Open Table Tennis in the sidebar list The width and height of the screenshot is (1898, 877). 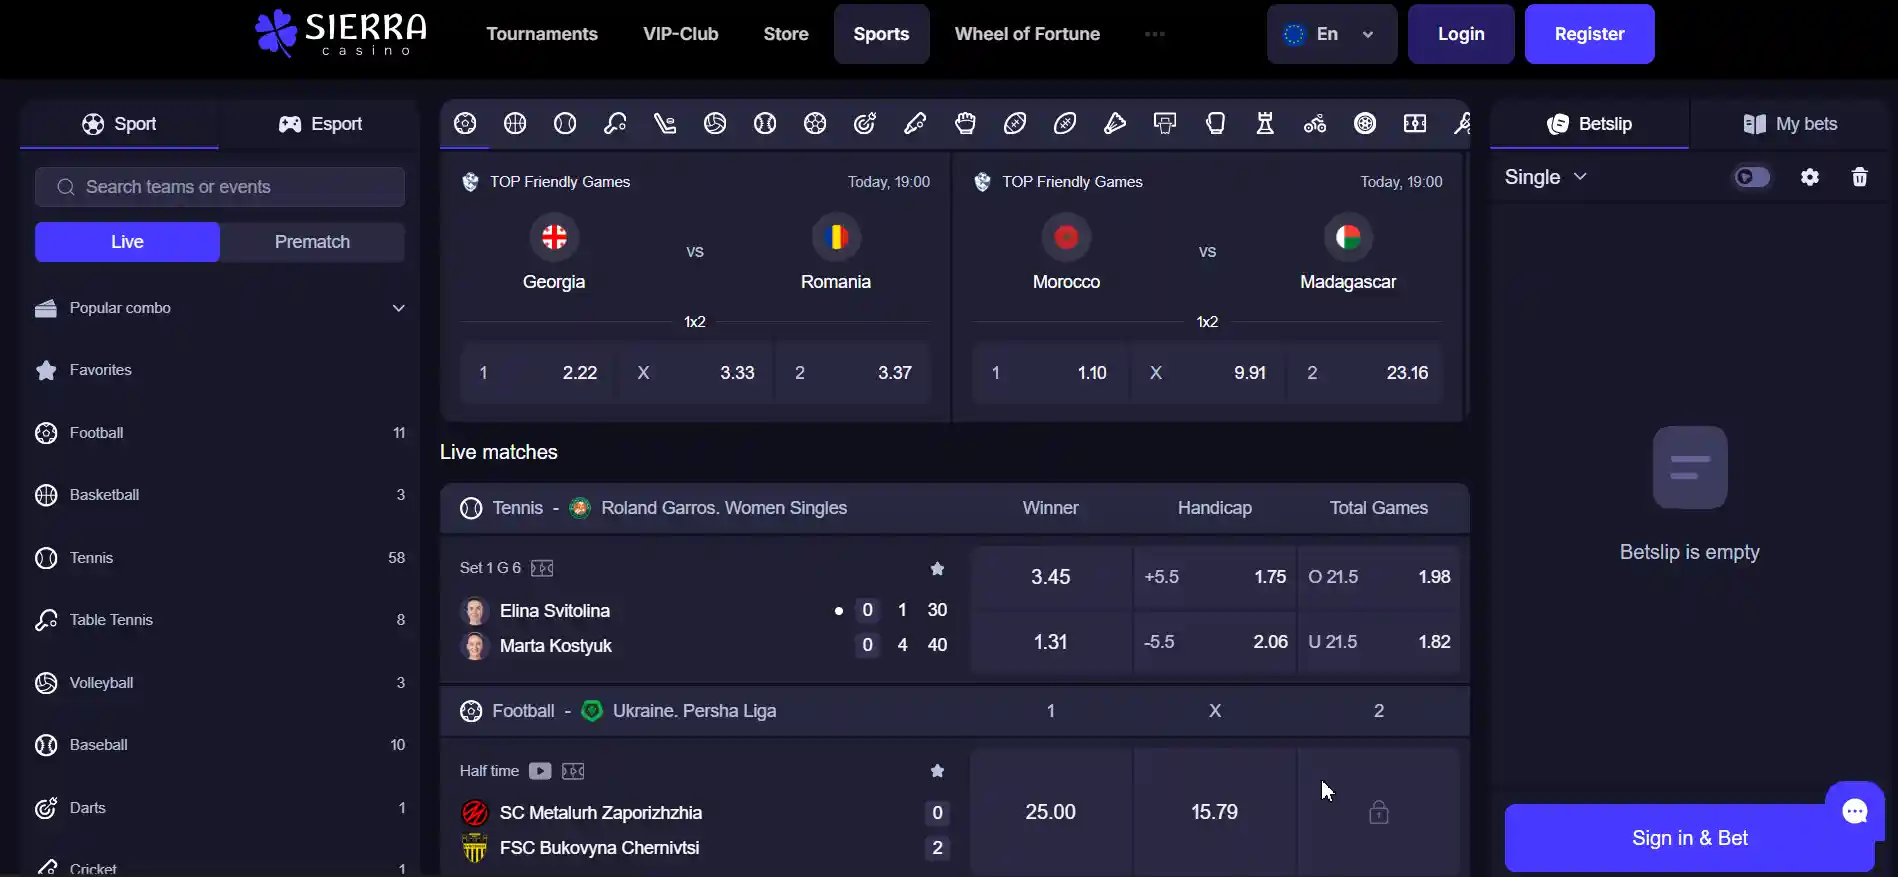[220, 620]
